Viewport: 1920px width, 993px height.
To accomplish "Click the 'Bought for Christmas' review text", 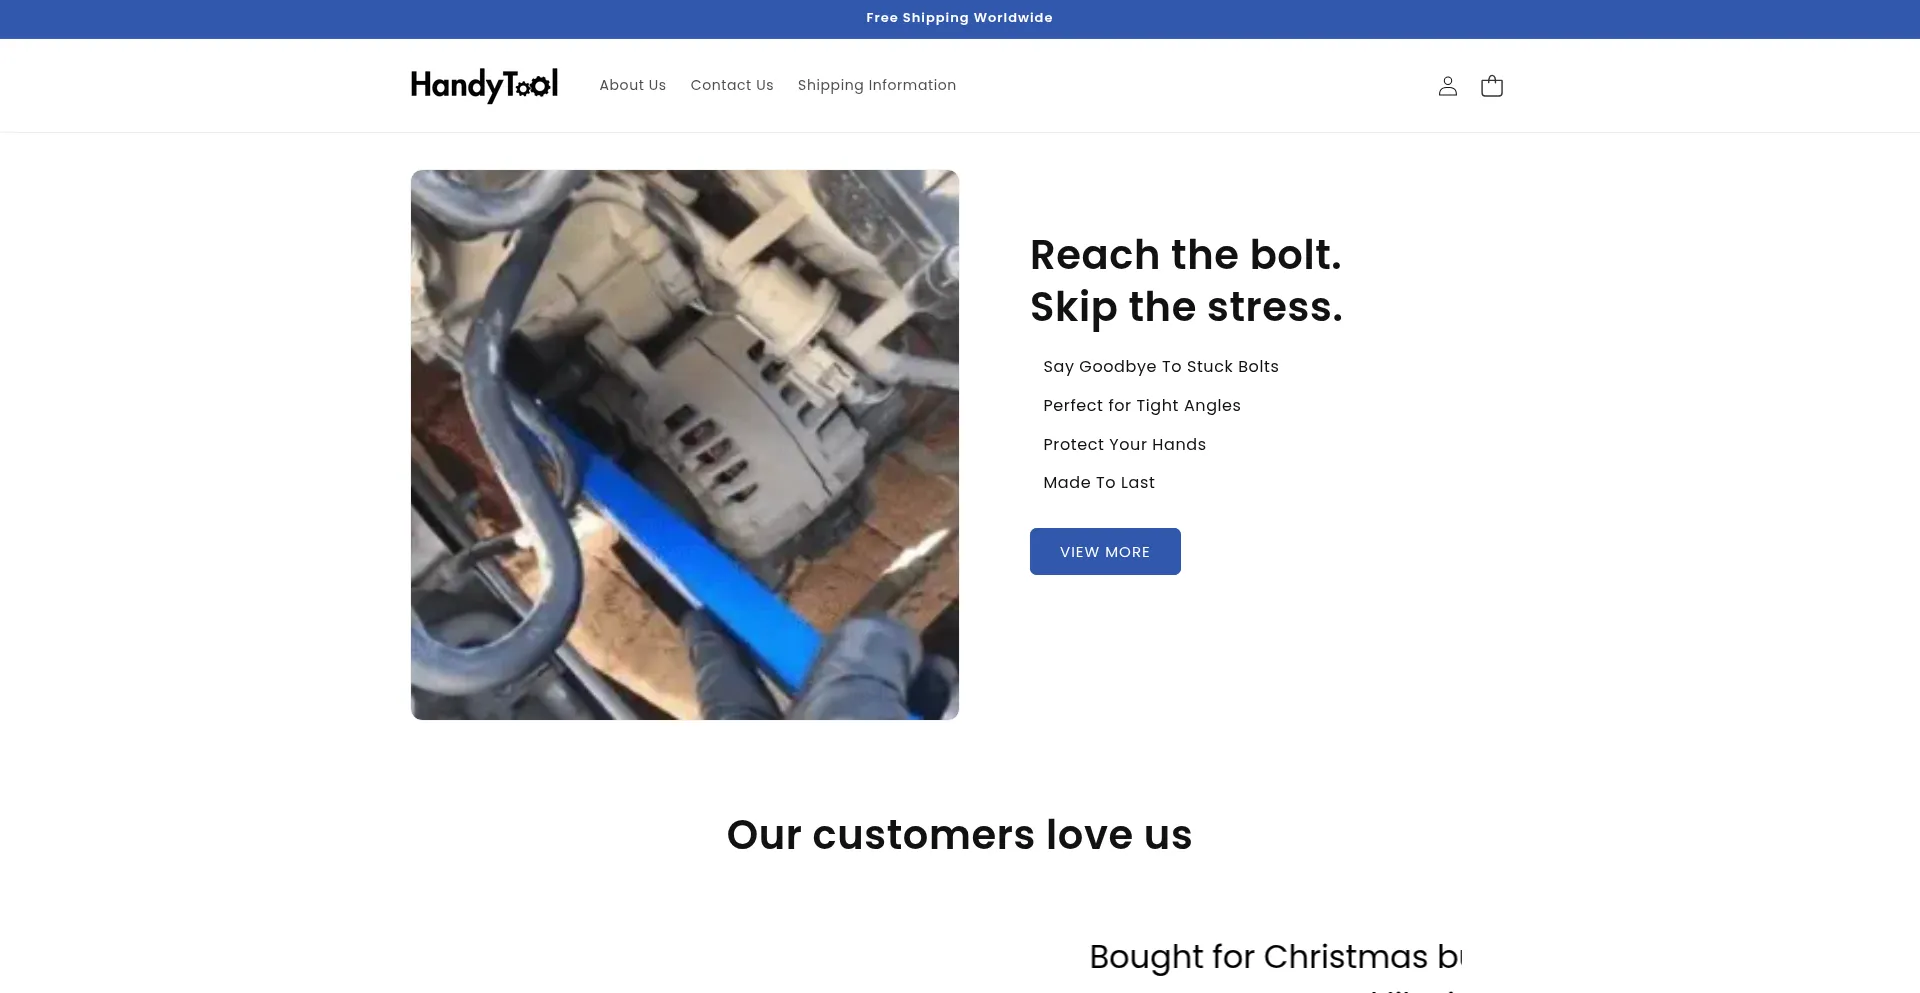I will point(1275,957).
